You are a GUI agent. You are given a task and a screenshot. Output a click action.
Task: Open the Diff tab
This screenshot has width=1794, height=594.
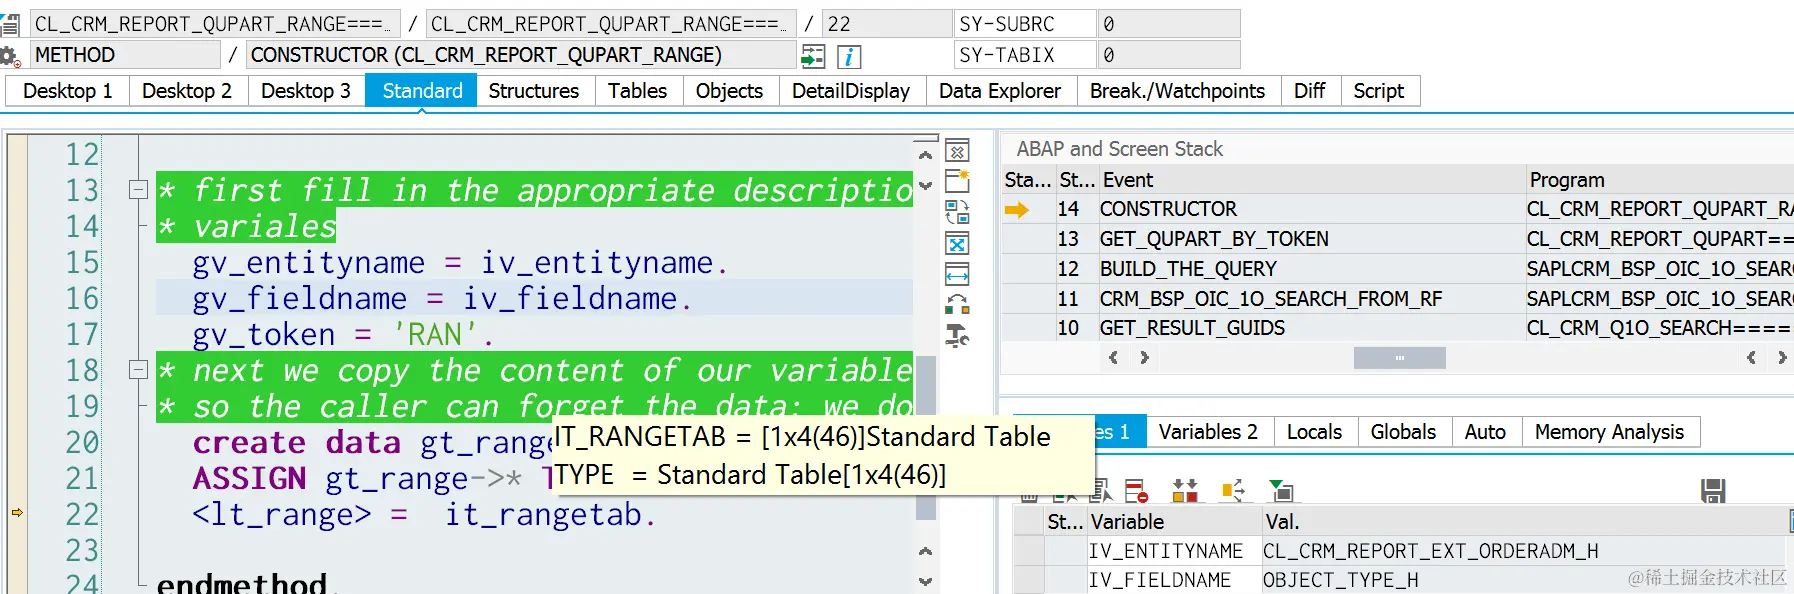click(x=1309, y=91)
